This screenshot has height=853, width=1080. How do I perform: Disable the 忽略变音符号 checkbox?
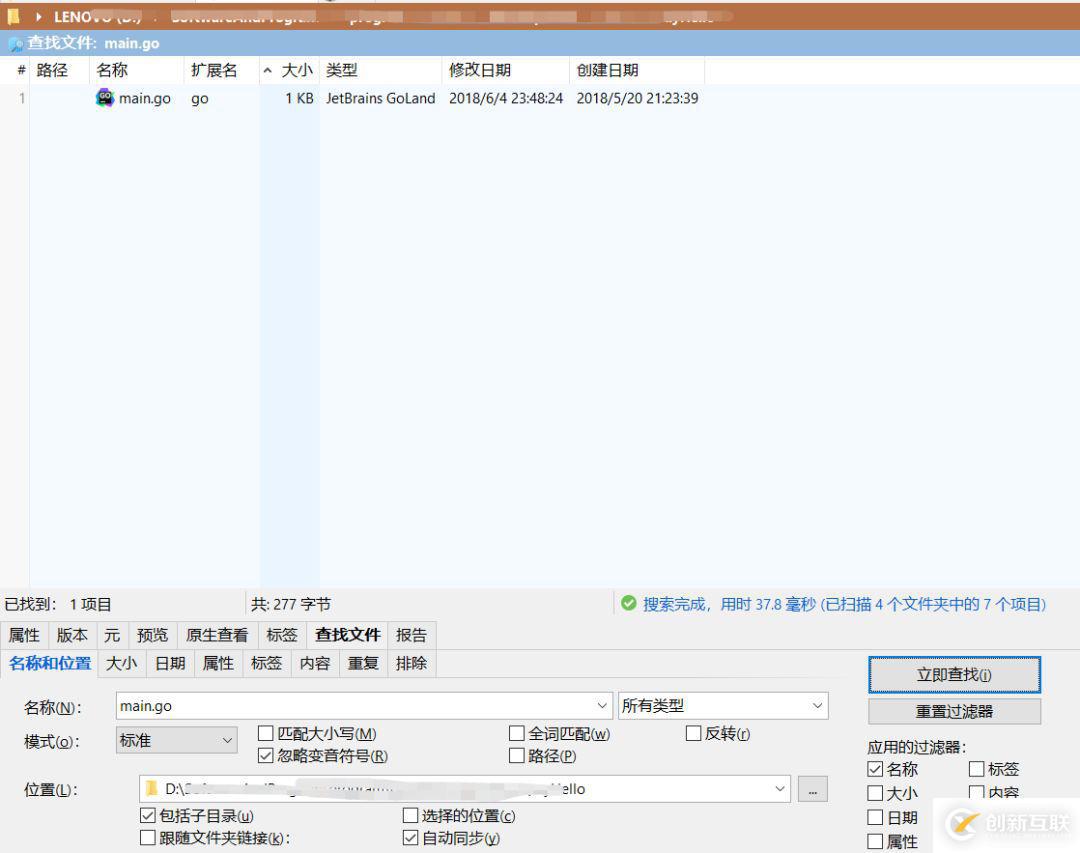[265, 756]
